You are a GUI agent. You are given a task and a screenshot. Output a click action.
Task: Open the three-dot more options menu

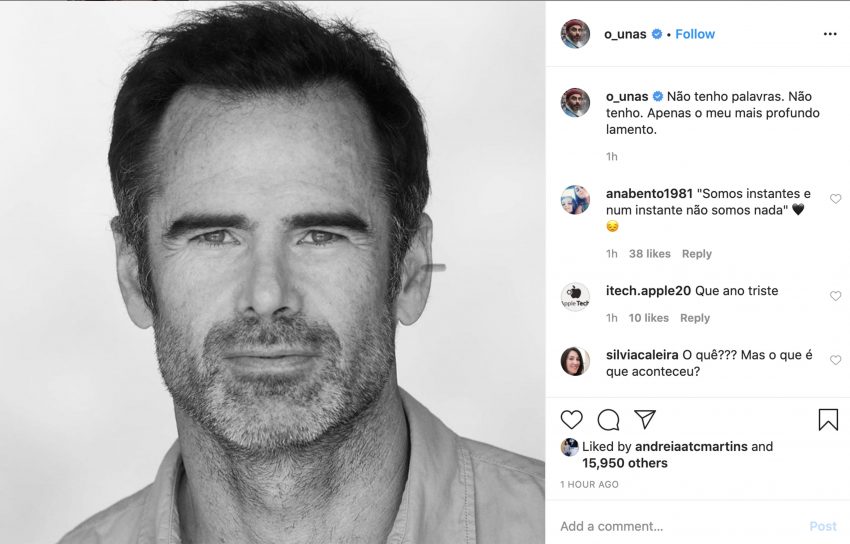pyautogui.click(x=829, y=34)
